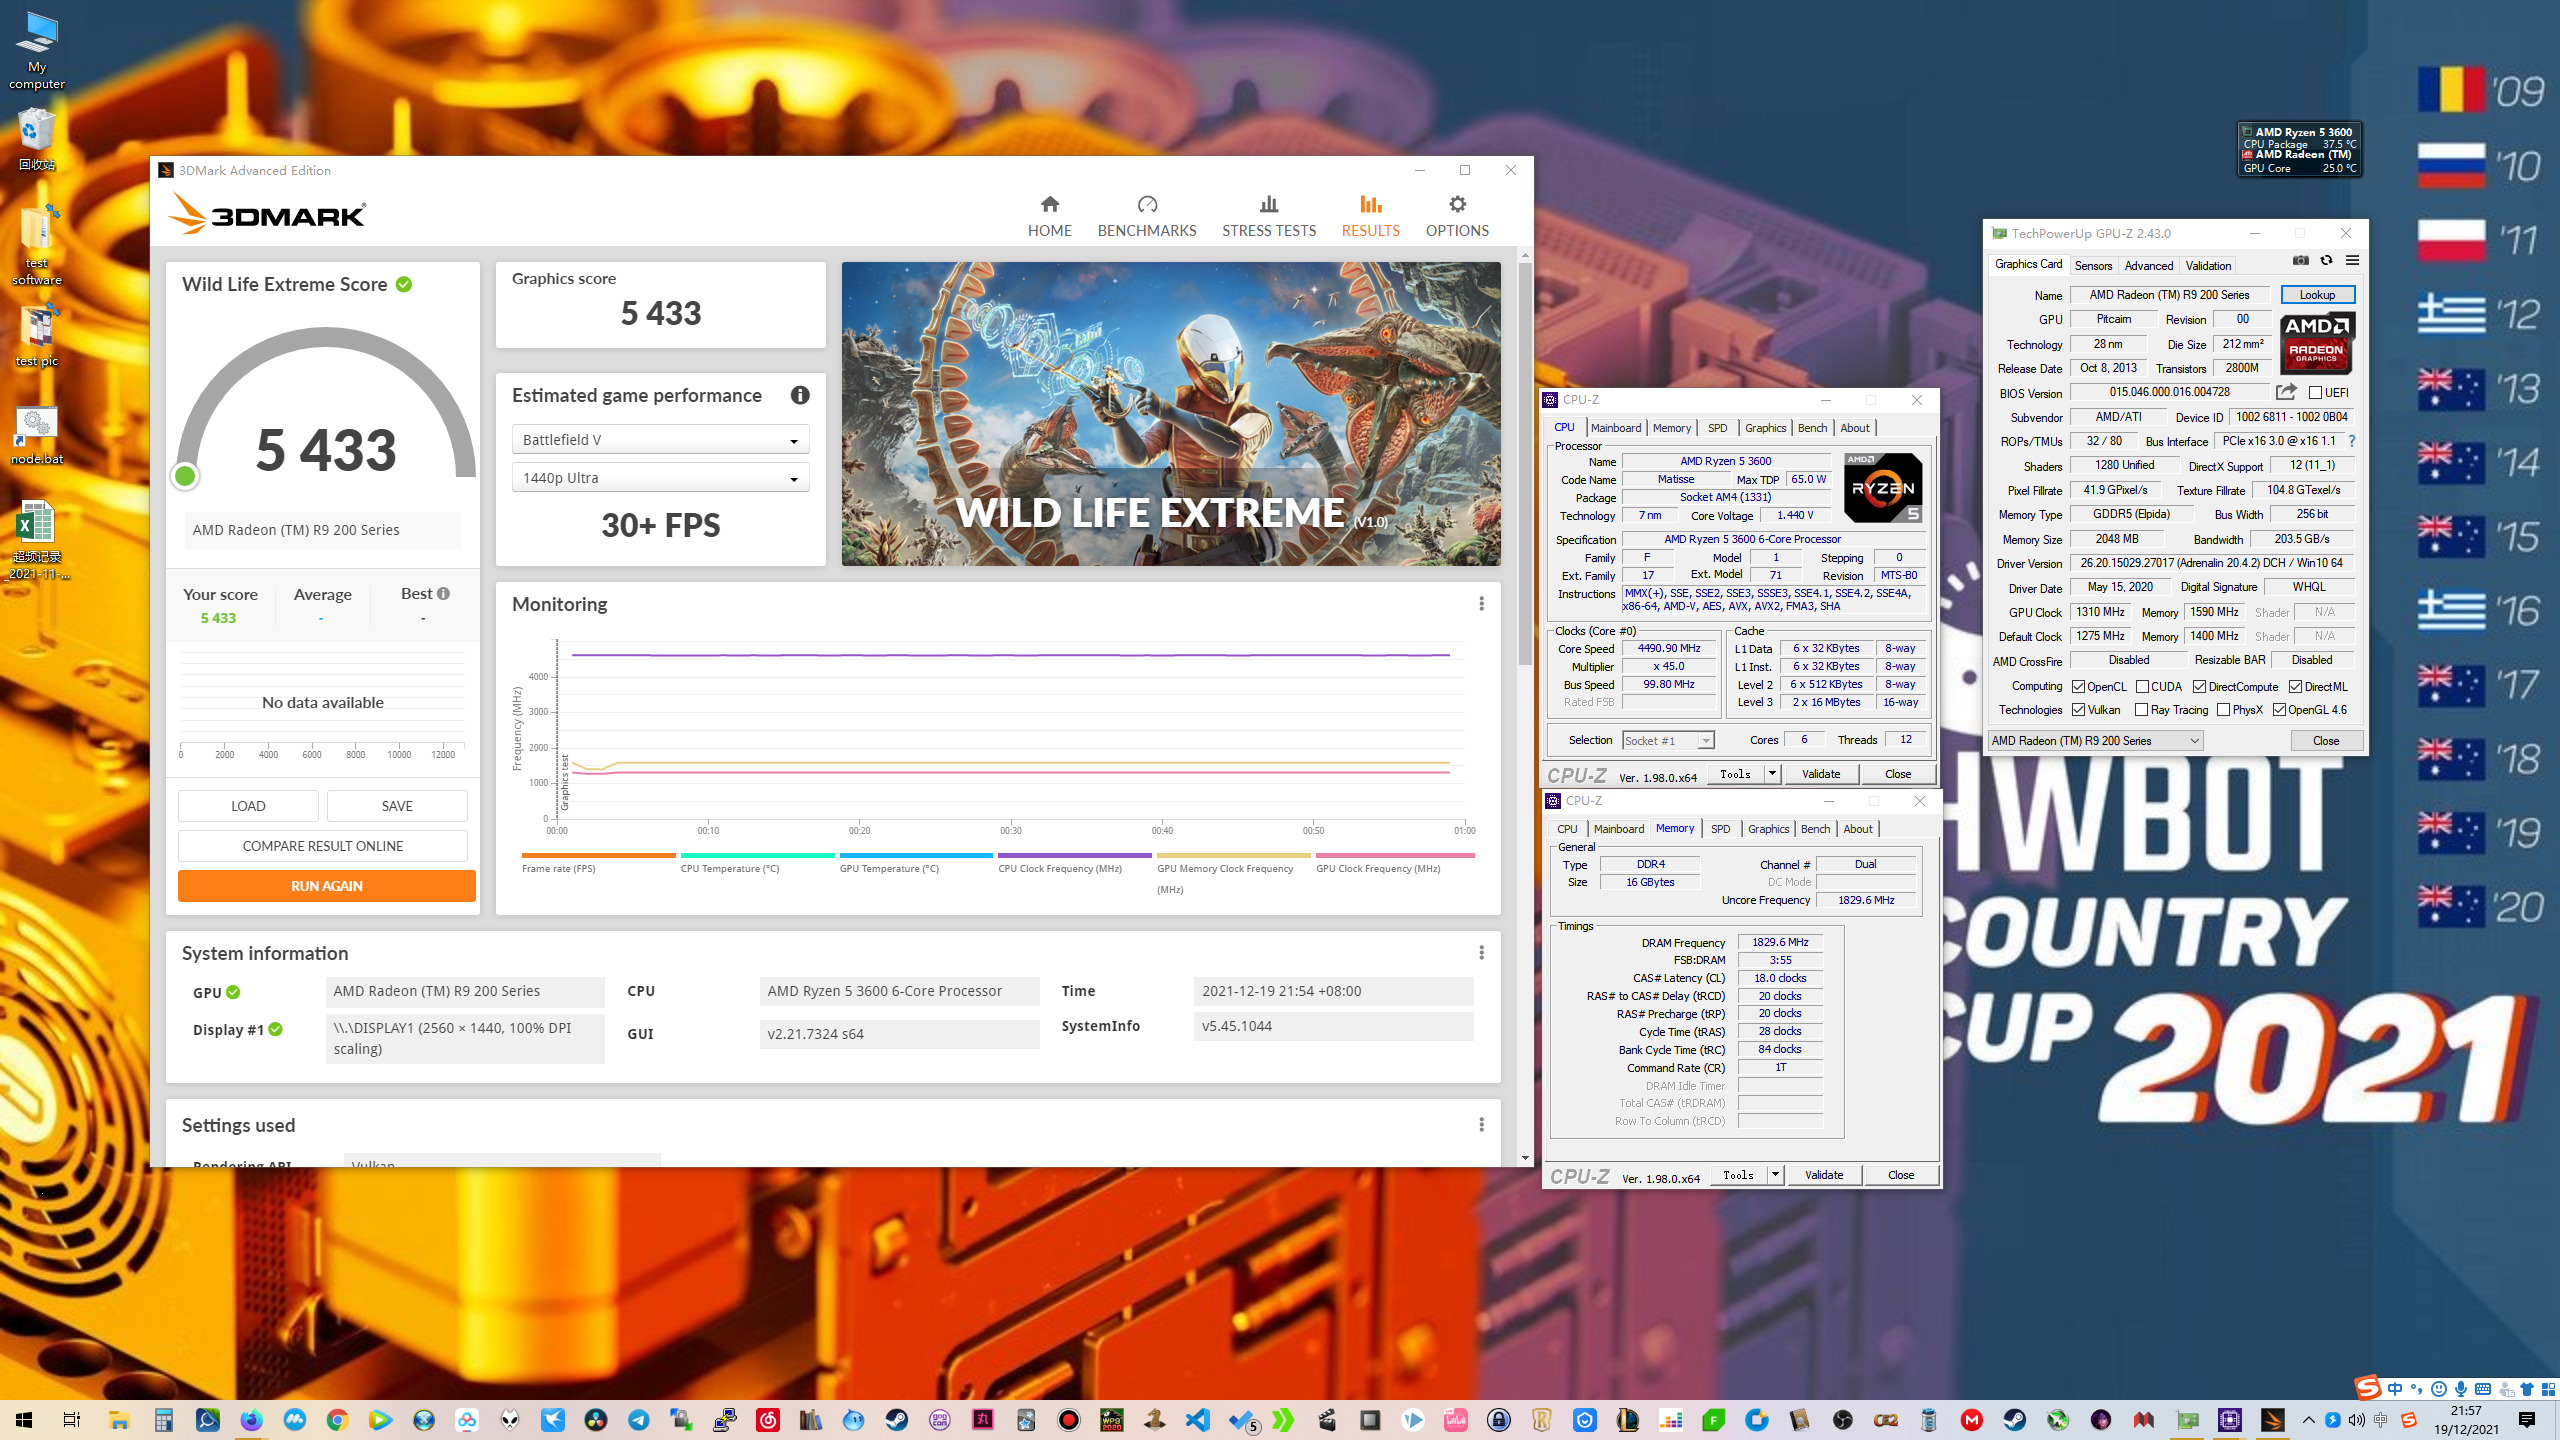
Task: Open the test software desktop folder
Action: tap(37, 245)
